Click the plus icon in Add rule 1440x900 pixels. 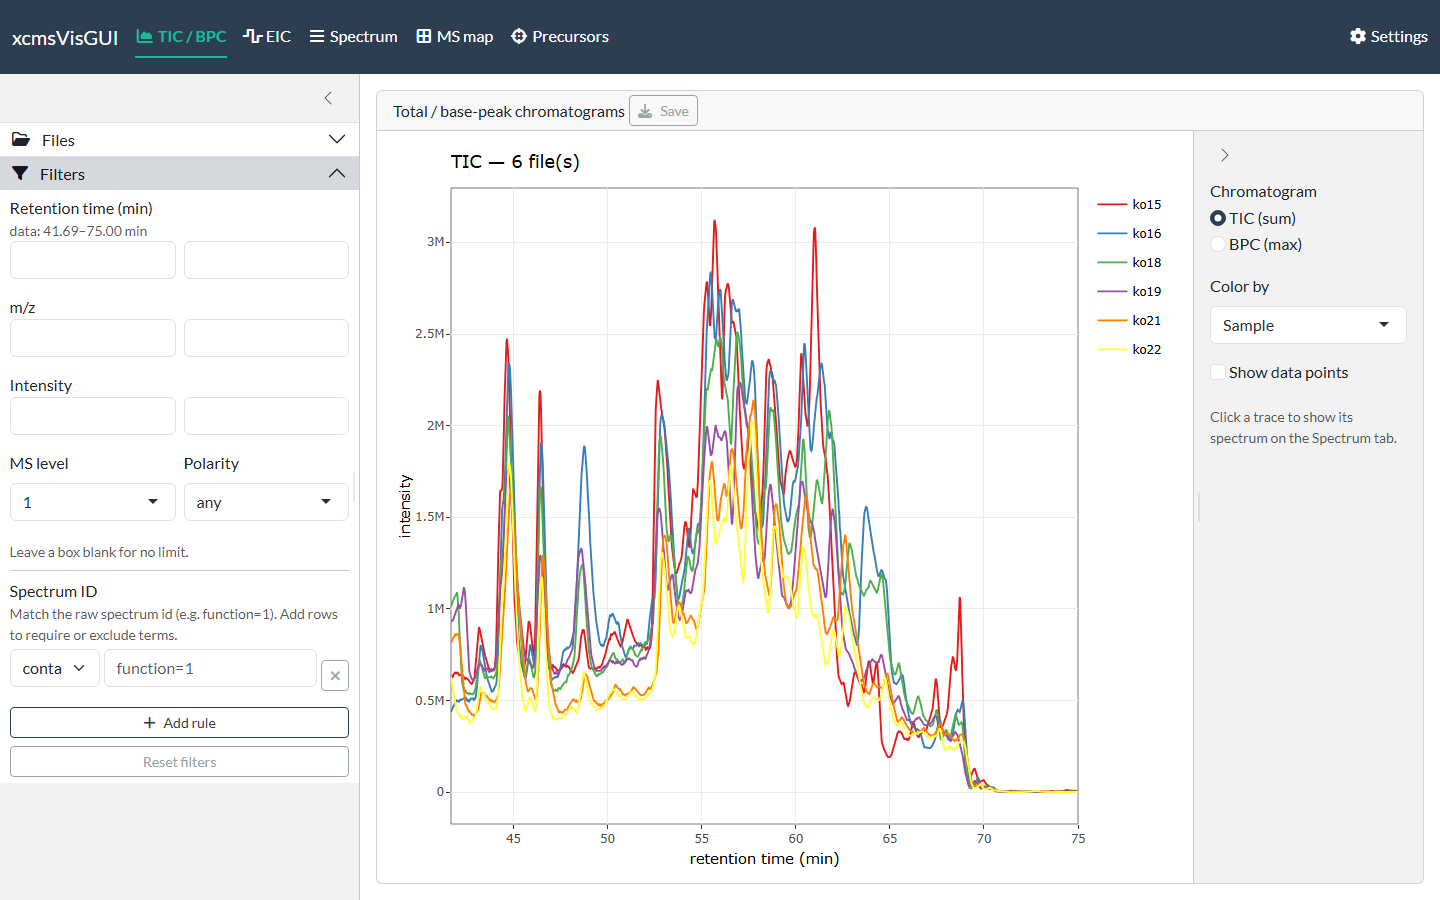click(150, 723)
